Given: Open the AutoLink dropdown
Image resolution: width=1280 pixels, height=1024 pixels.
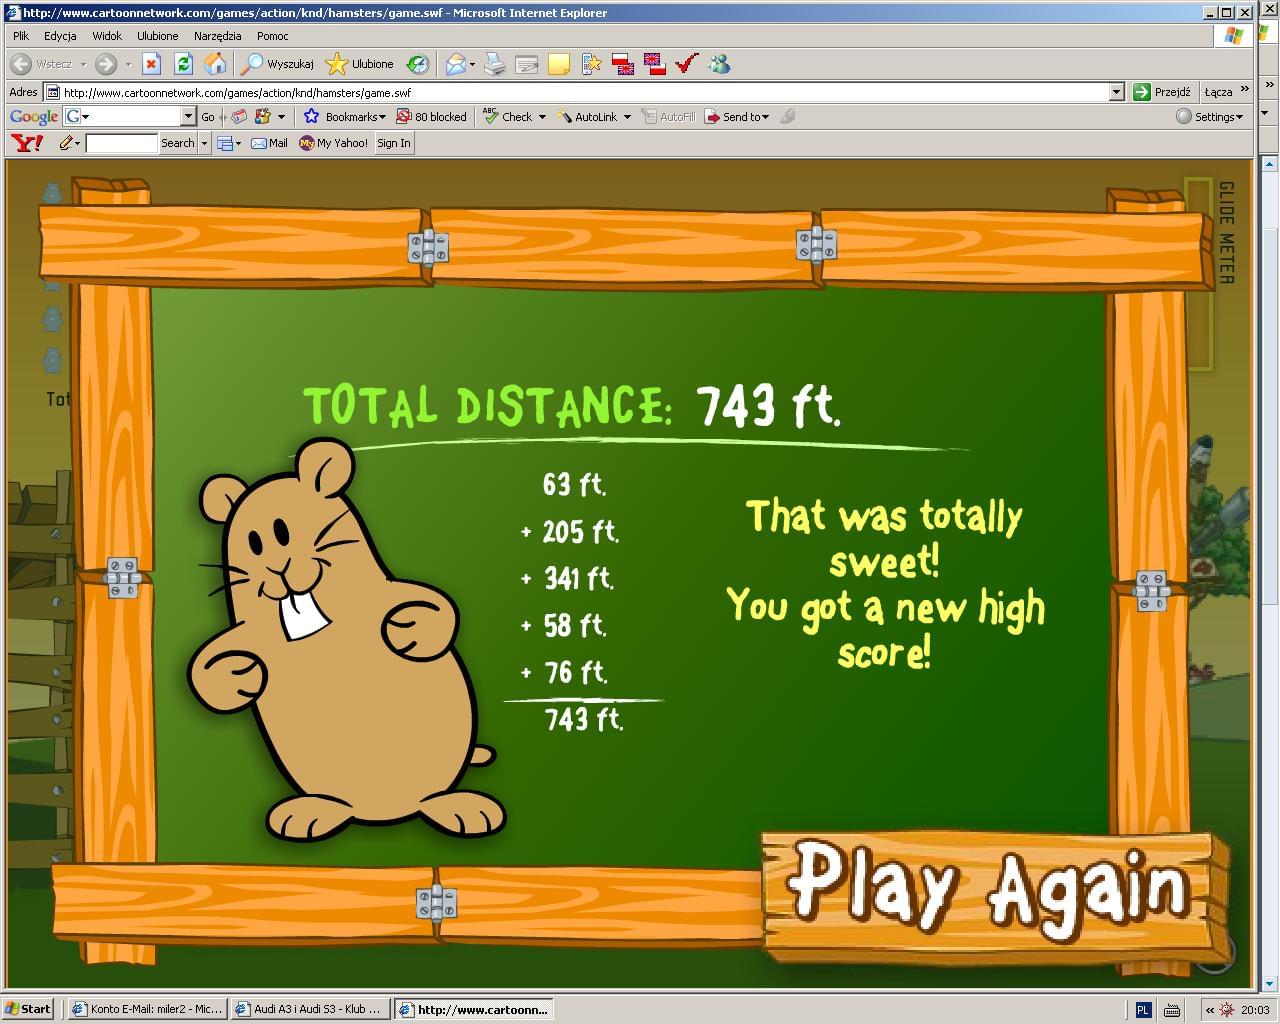Looking at the screenshot, I should 594,117.
